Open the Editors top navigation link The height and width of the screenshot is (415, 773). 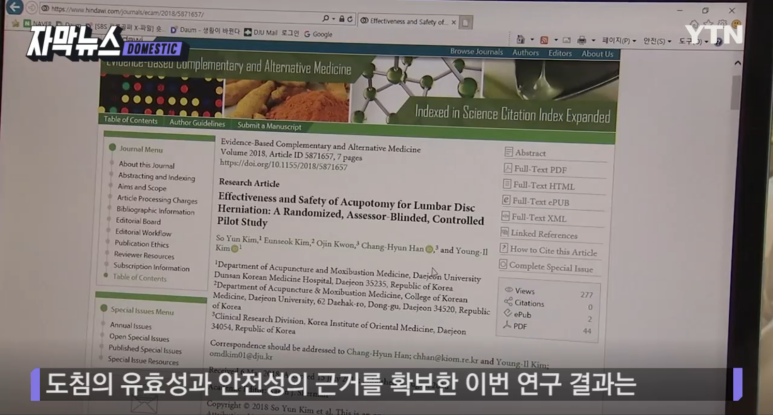[x=560, y=53]
